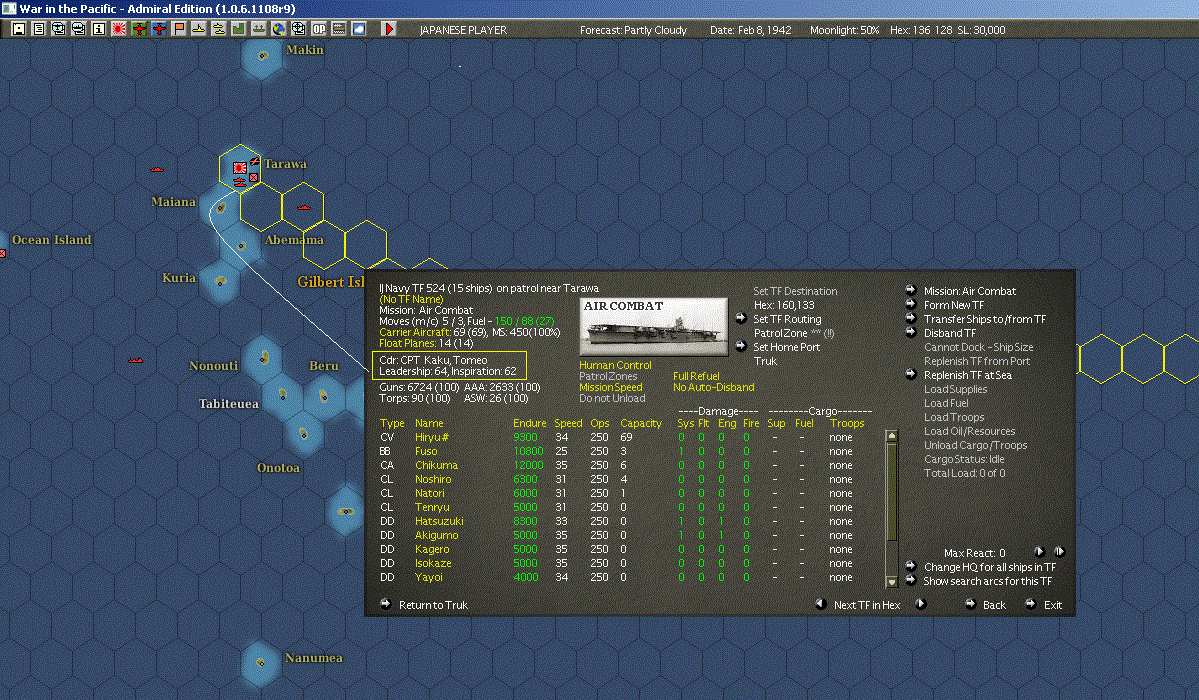Click the red plane on blue background icon
Image resolution: width=1199 pixels, height=700 pixels.
tap(159, 29)
